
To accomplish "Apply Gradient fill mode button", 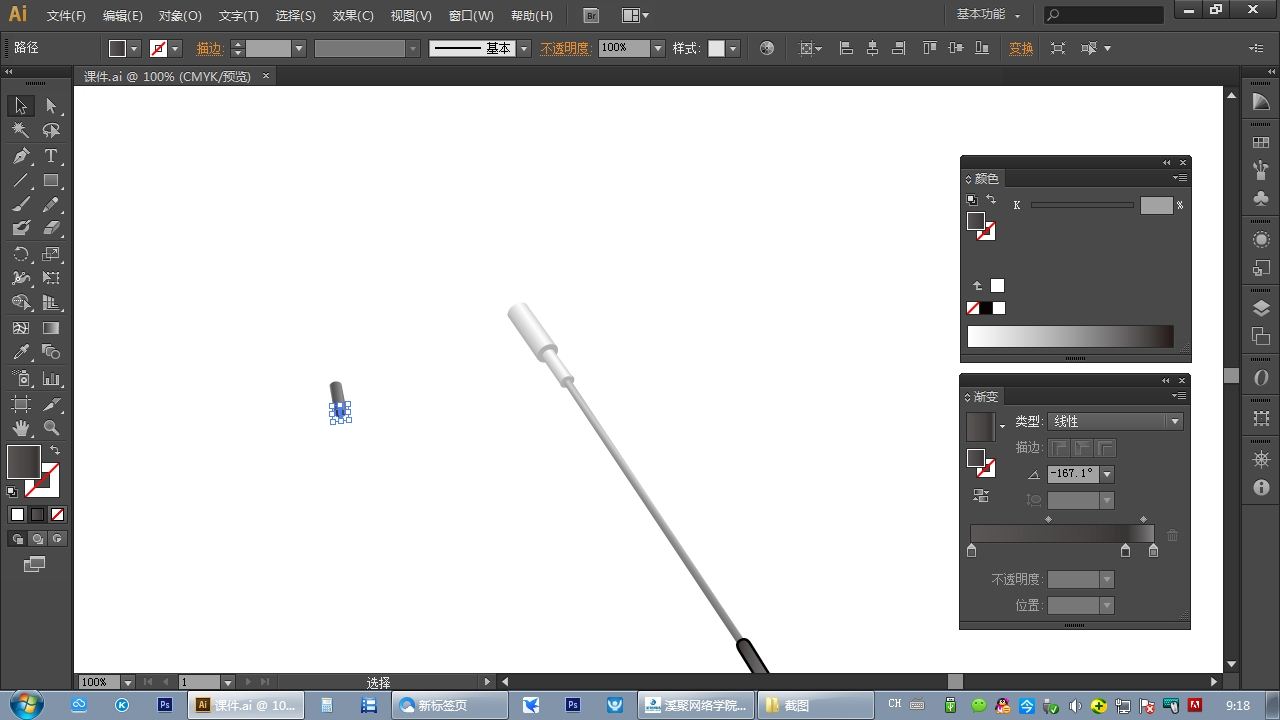I will click(x=37, y=514).
